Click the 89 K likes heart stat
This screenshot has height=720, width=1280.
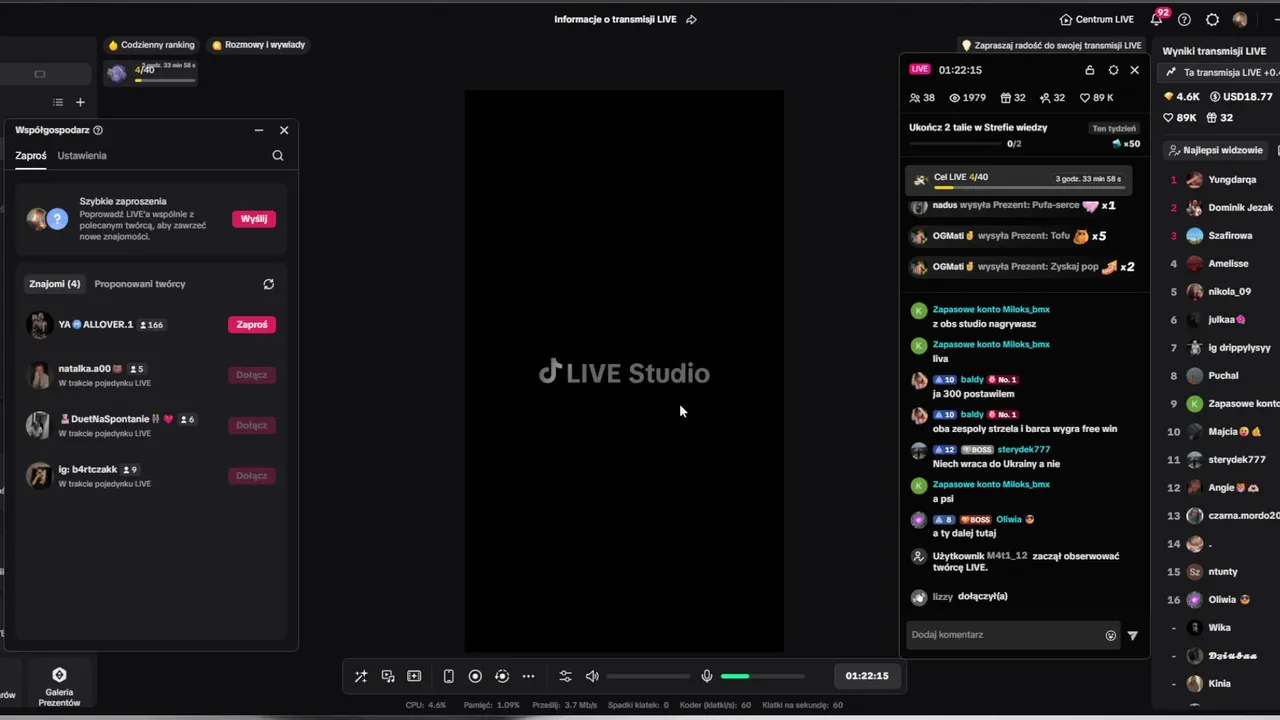click(1097, 98)
